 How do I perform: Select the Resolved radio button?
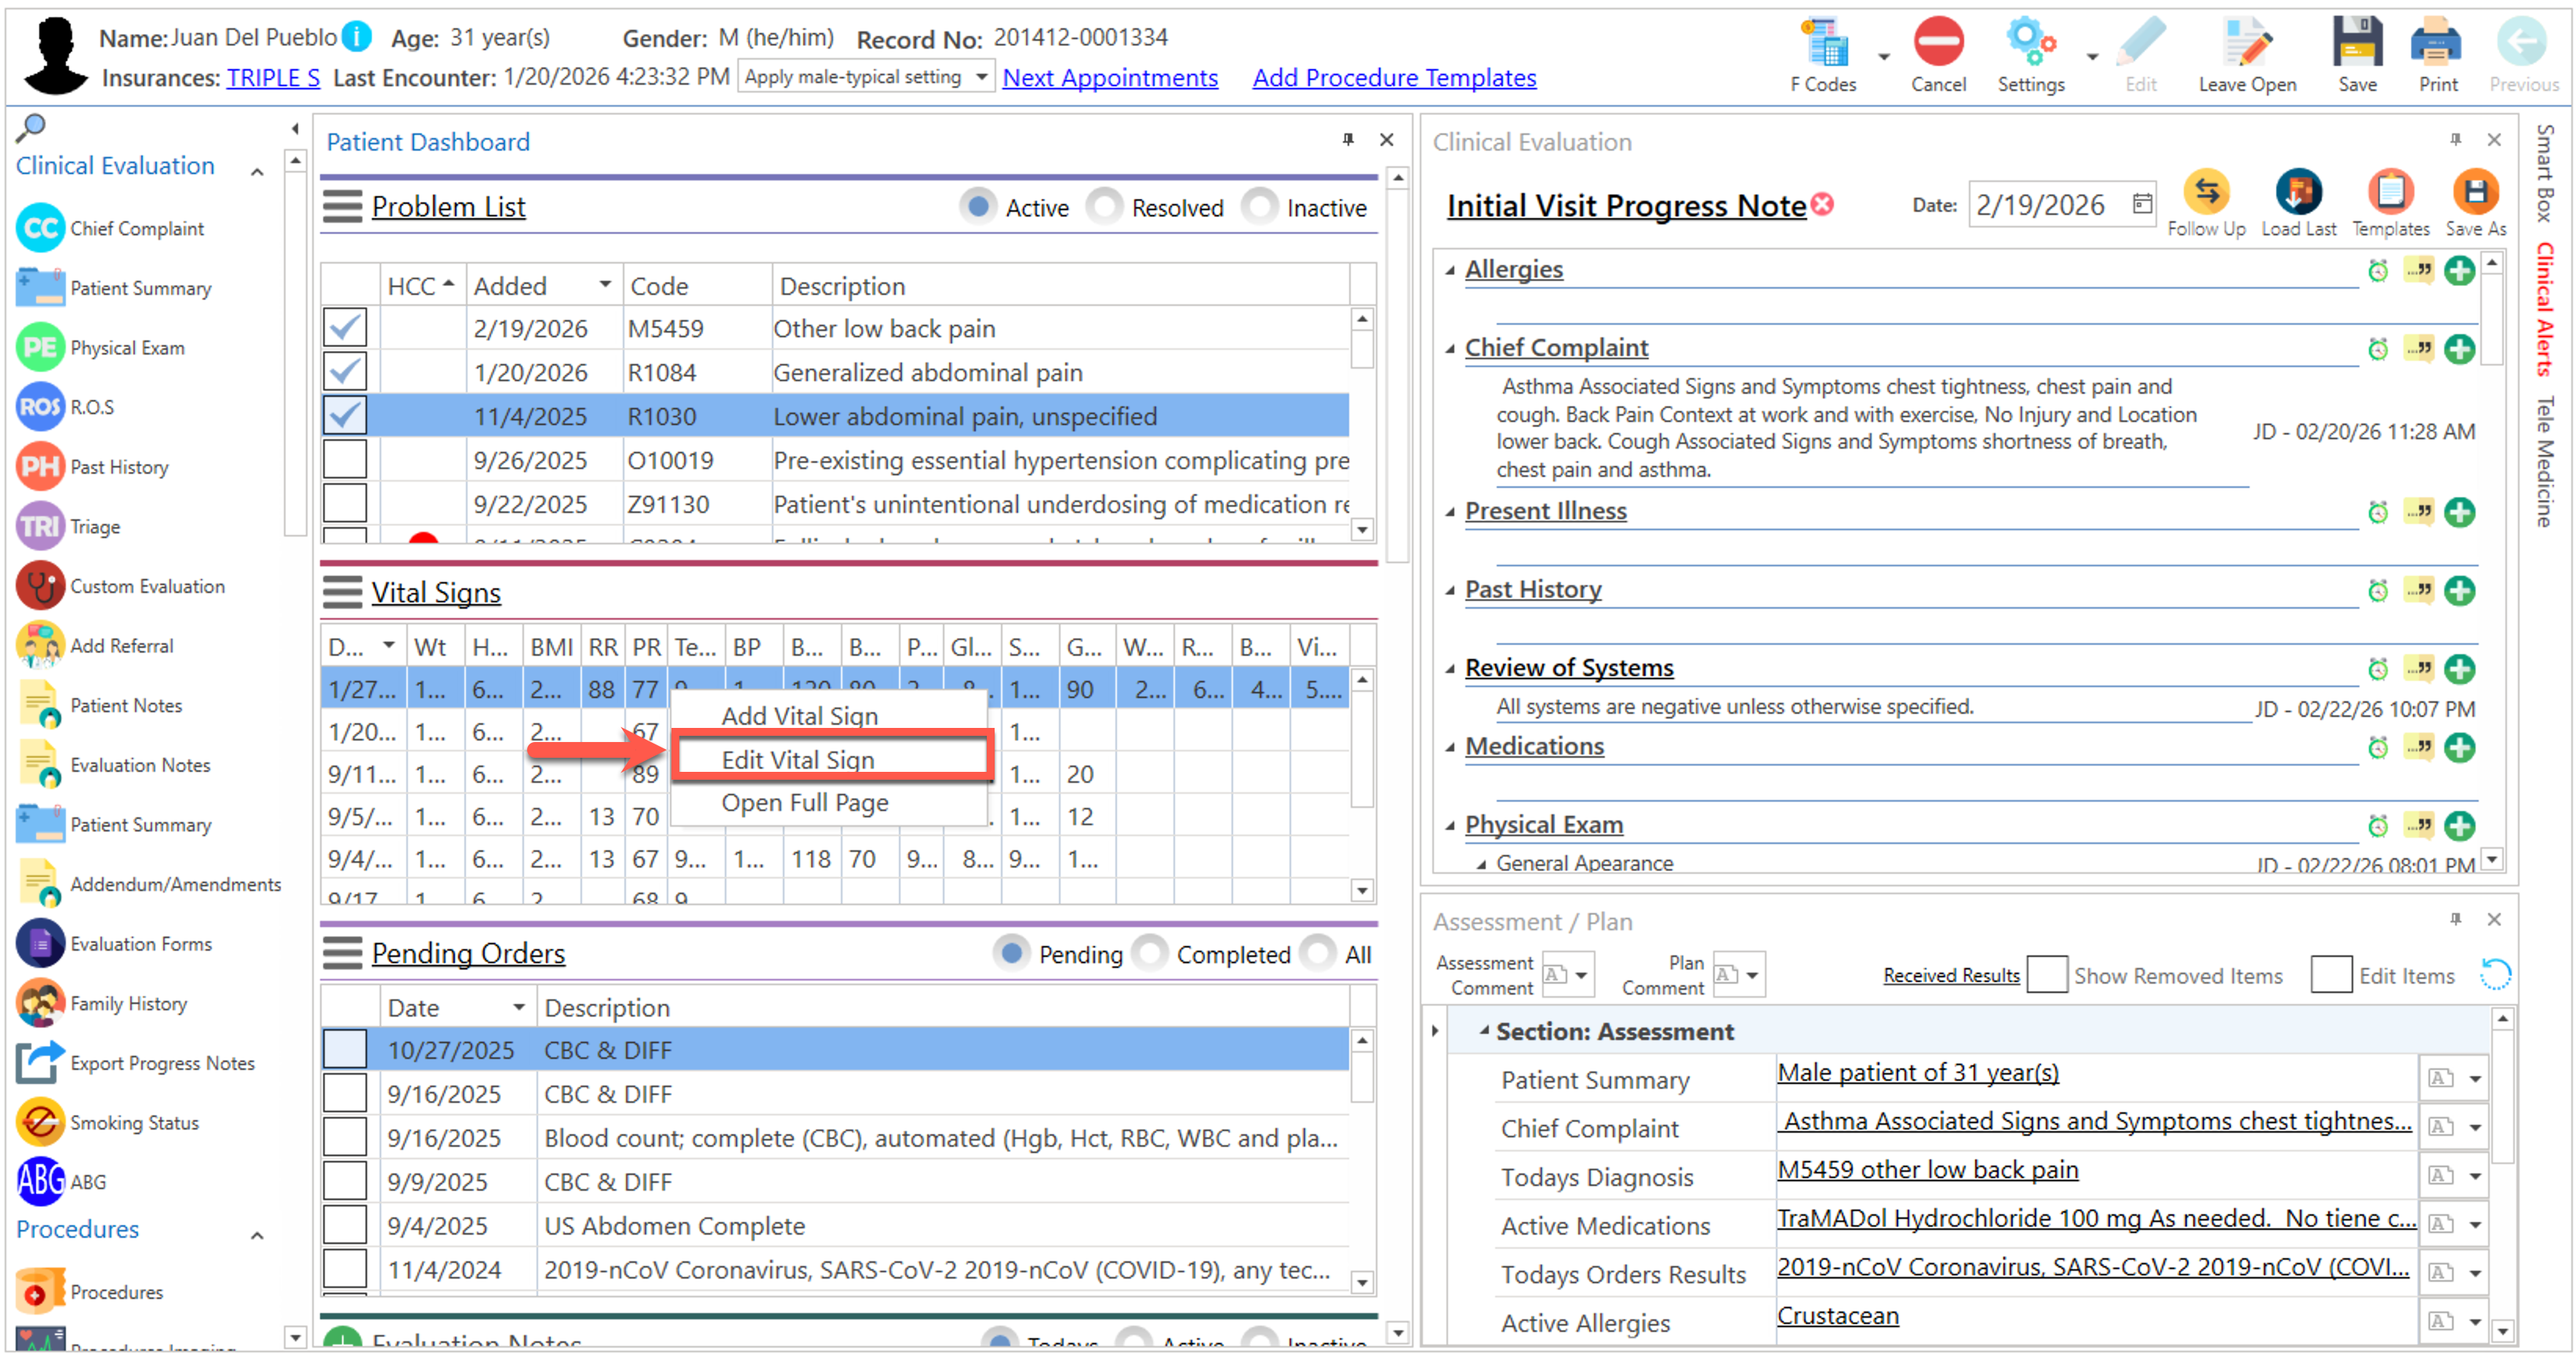(1105, 207)
